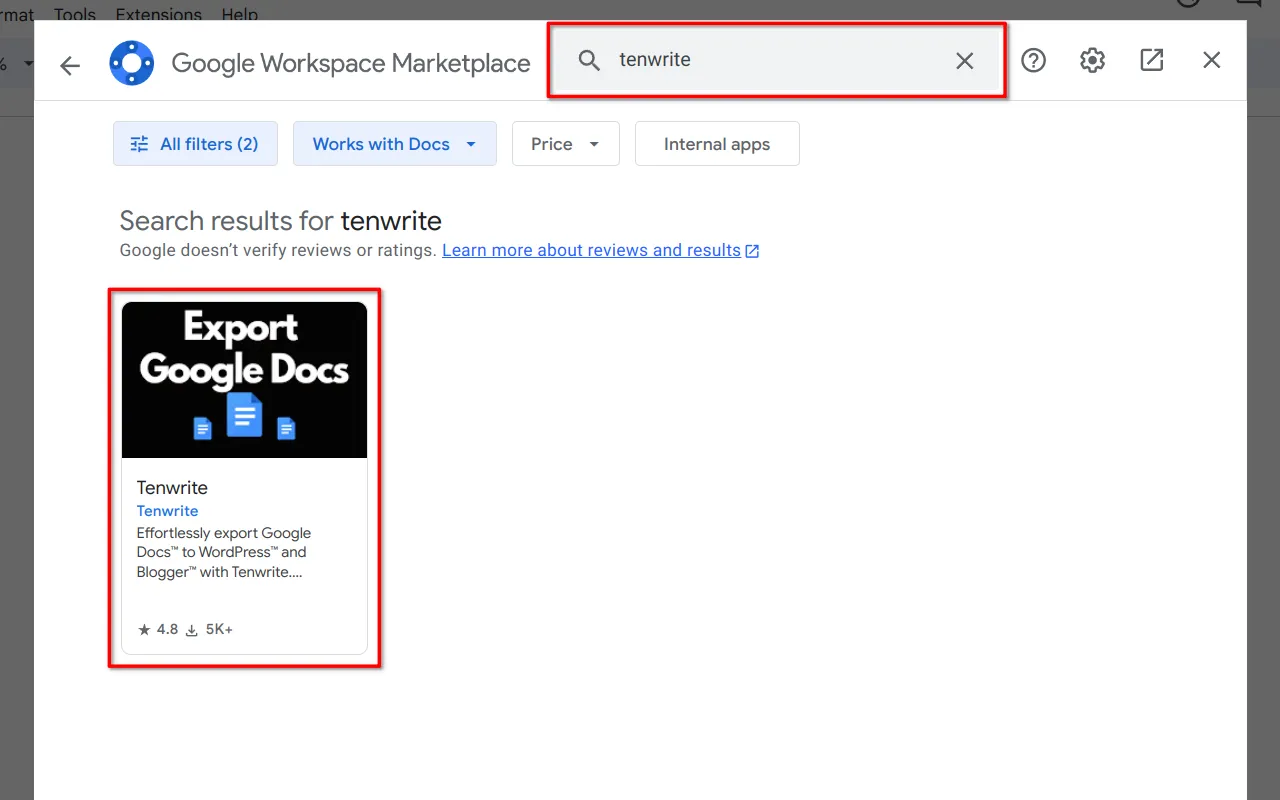Click the magnifying glass search icon
The width and height of the screenshot is (1280, 800).
tap(589, 60)
